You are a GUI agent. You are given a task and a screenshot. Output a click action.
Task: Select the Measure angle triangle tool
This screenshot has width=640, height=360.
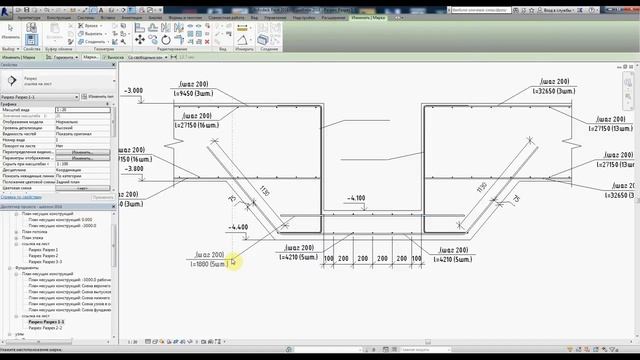click(x=242, y=40)
